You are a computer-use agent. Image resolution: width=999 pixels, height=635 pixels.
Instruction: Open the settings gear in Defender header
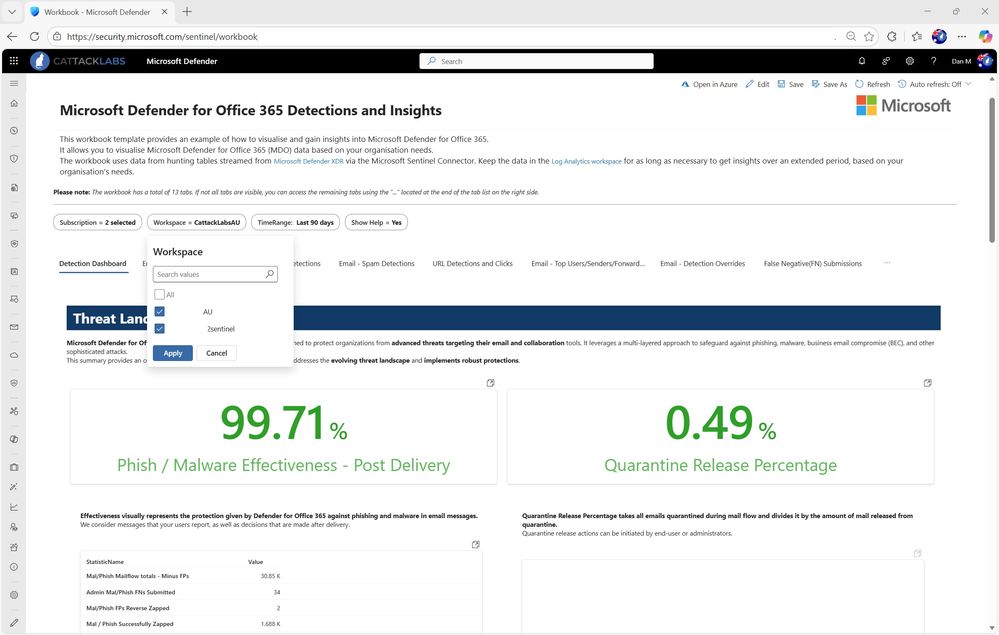point(910,61)
